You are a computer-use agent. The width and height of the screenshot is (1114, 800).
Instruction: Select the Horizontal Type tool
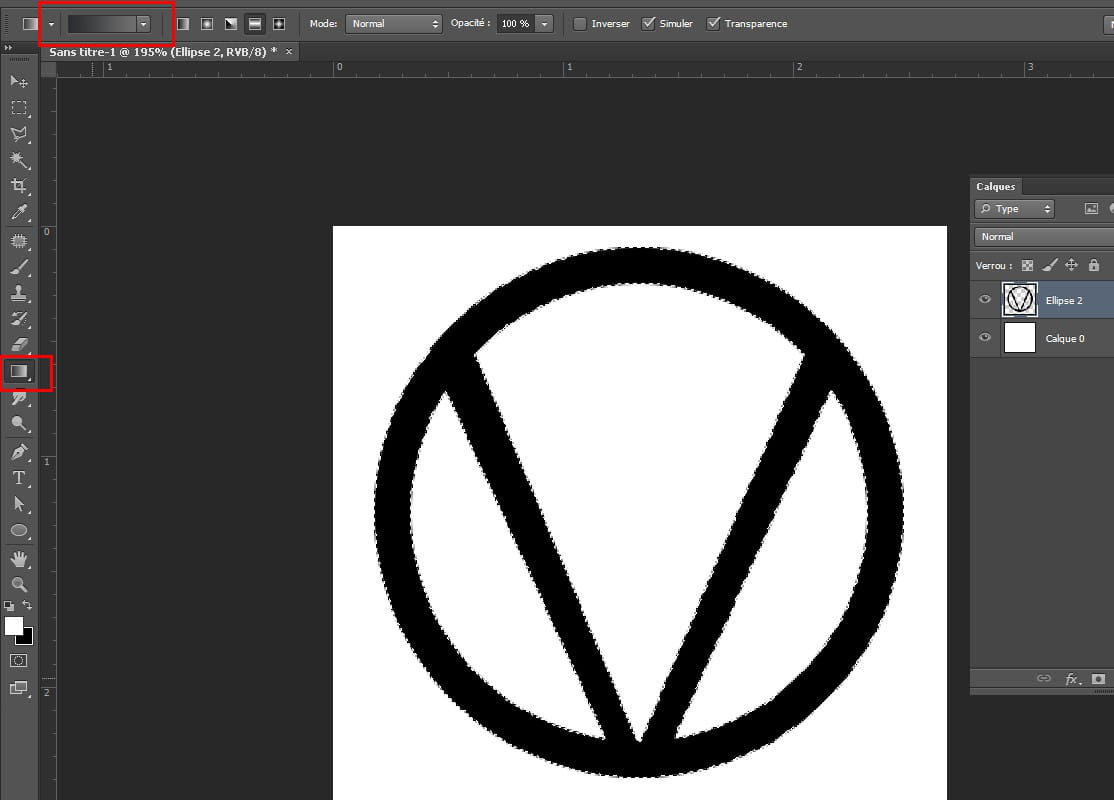pos(19,478)
